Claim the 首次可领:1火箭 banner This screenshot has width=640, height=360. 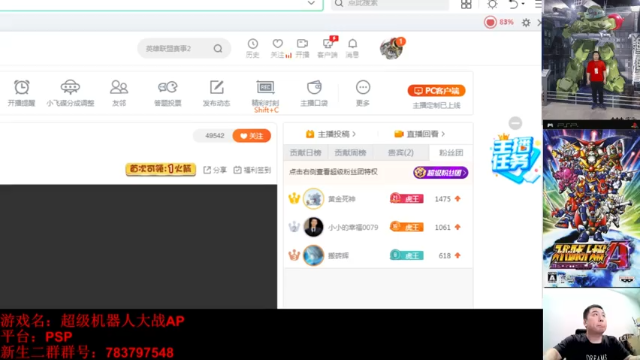[160, 169]
